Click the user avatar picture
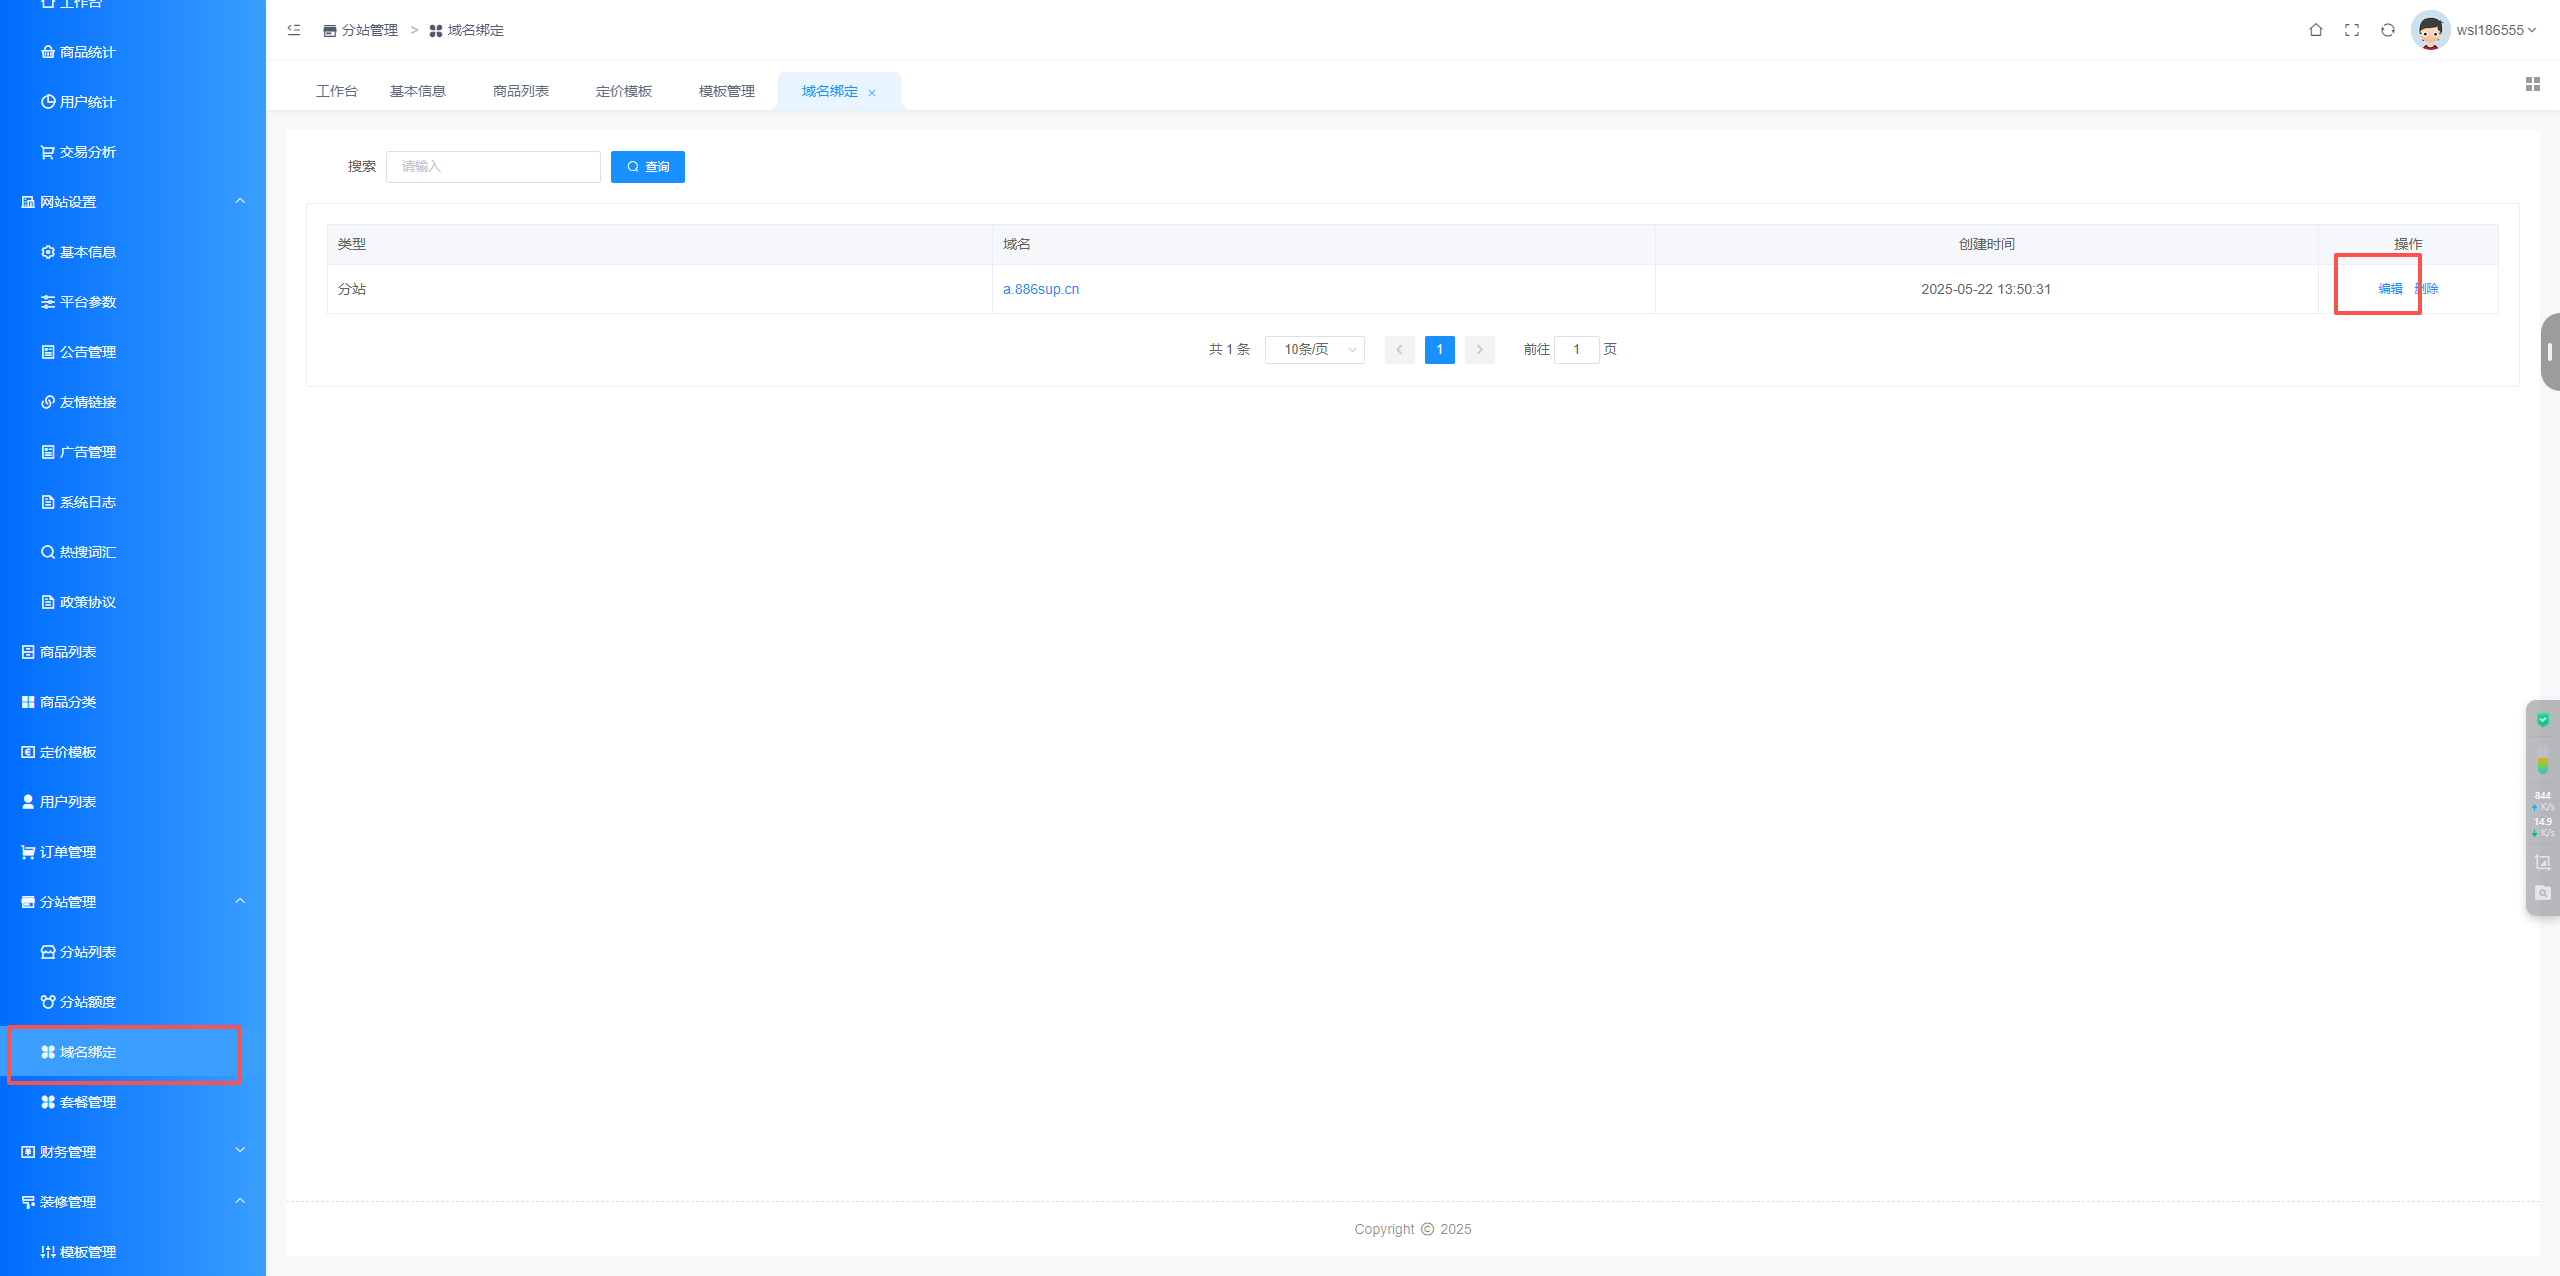The height and width of the screenshot is (1276, 2560). (2430, 30)
